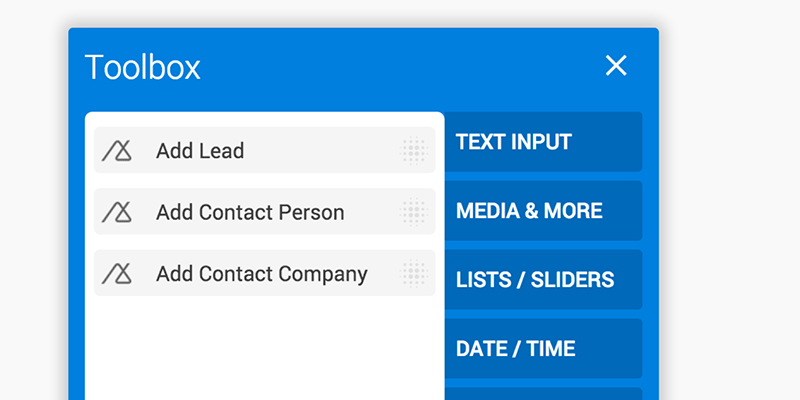800x400 pixels.
Task: Click the Add Contact Company dotted drag handle
Action: [414, 273]
